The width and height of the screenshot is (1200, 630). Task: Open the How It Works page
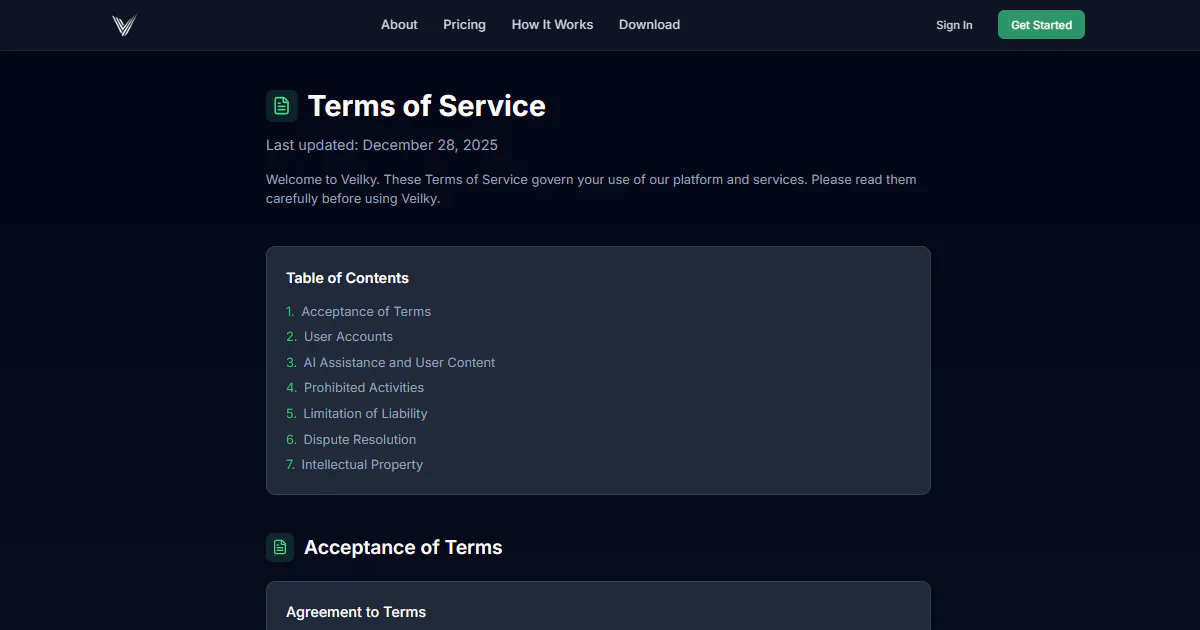coord(553,25)
